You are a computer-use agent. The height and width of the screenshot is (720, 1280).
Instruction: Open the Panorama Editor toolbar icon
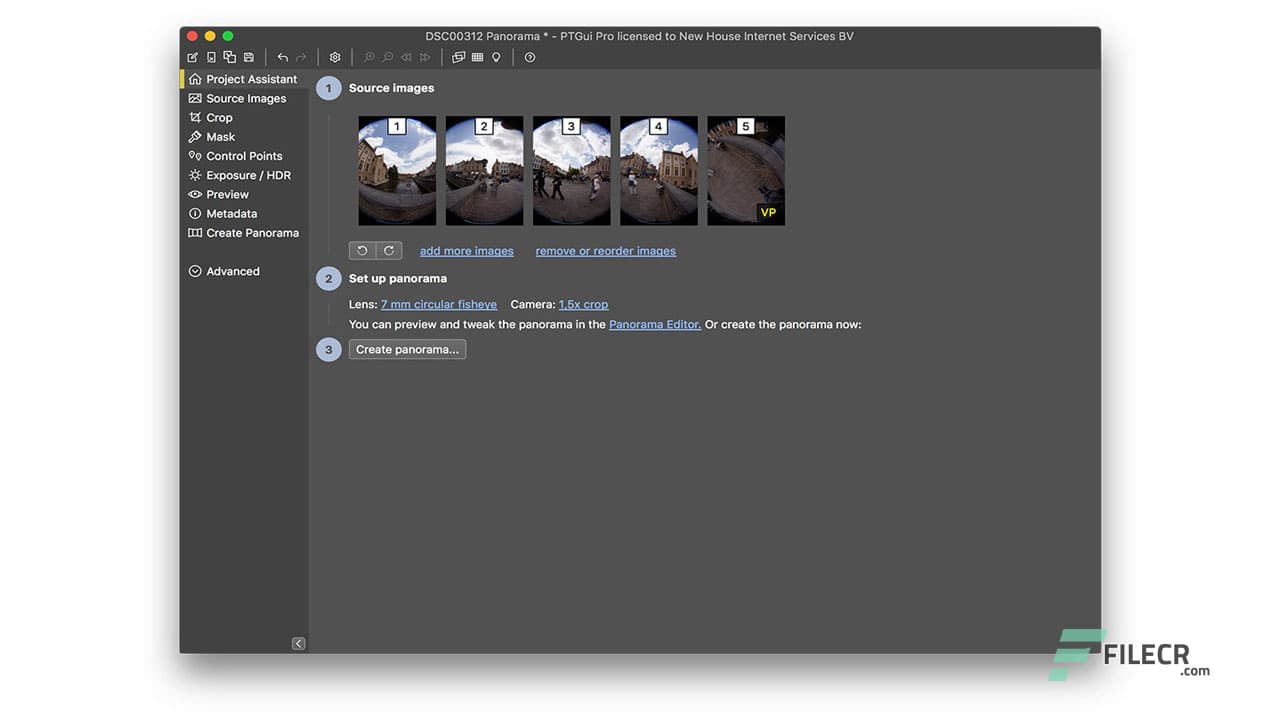(458, 57)
